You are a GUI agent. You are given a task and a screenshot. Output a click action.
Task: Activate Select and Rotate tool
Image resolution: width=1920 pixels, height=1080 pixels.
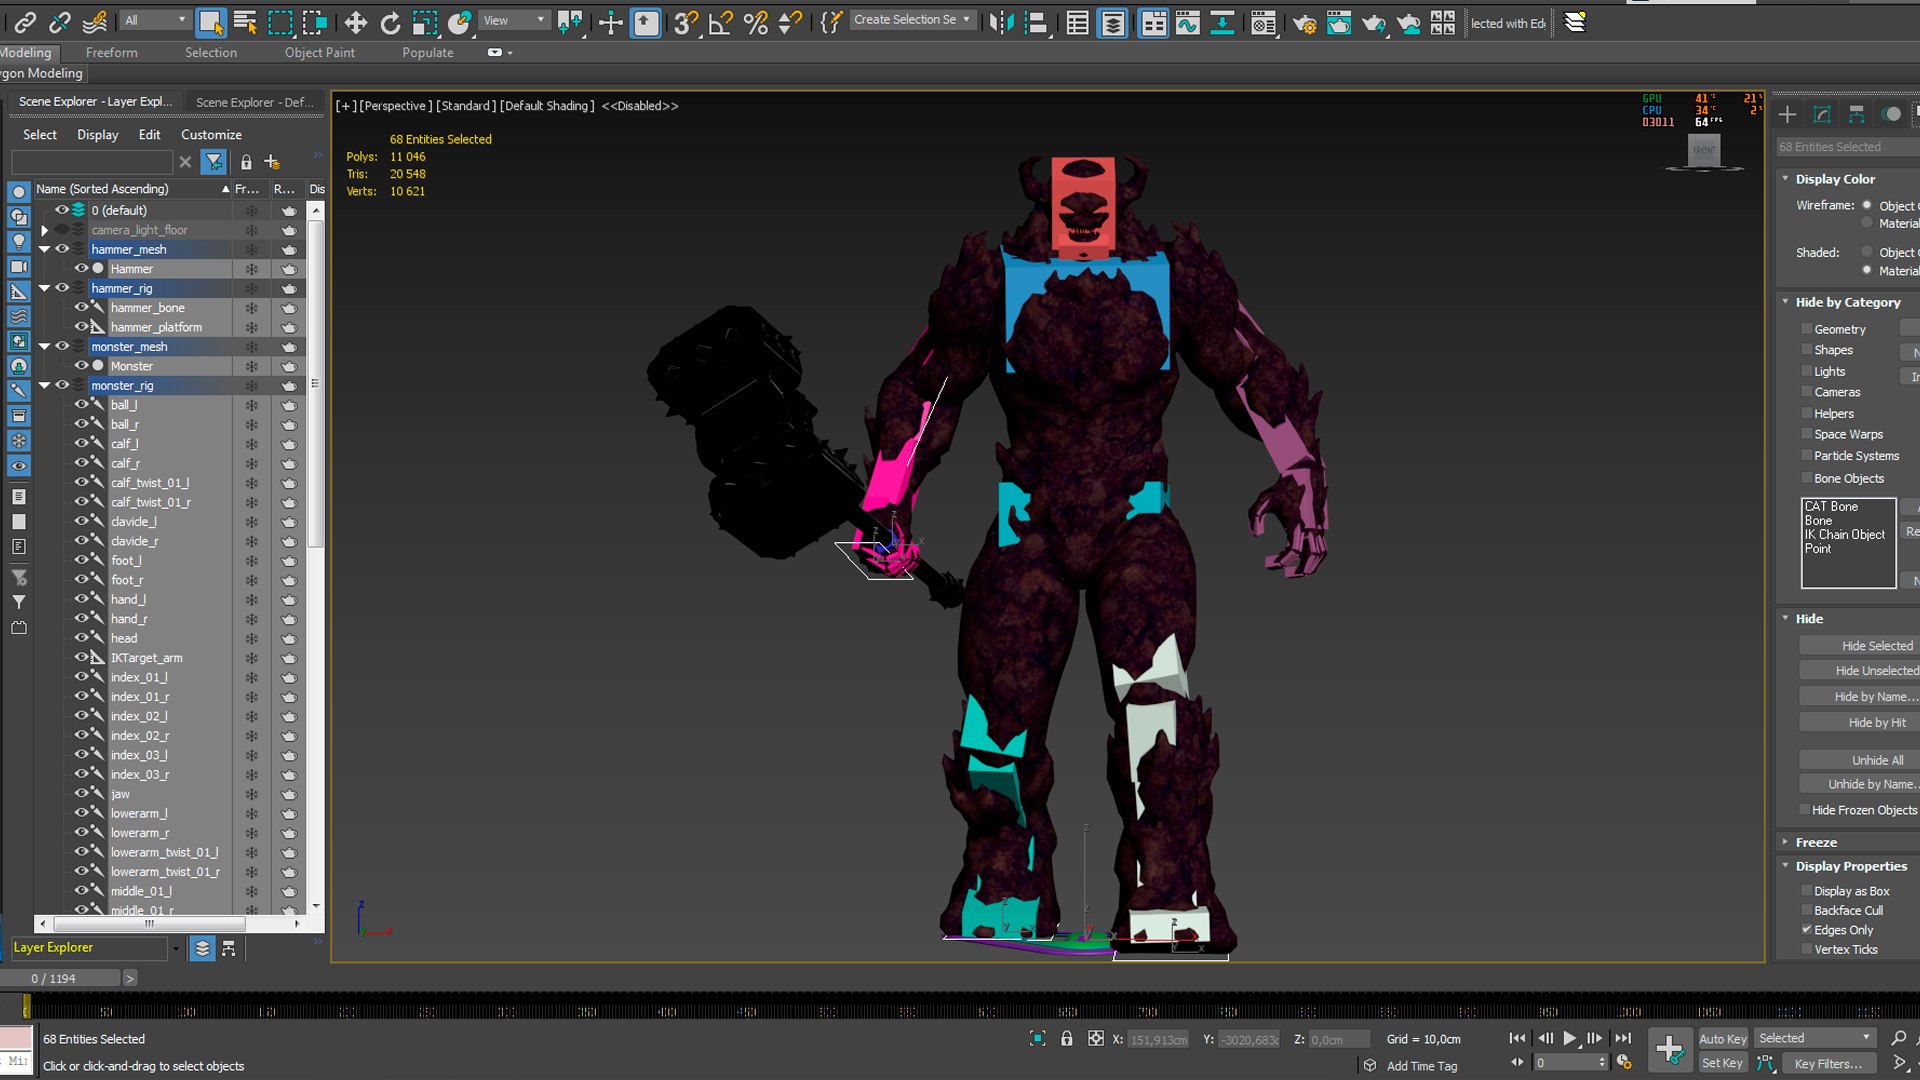(390, 21)
